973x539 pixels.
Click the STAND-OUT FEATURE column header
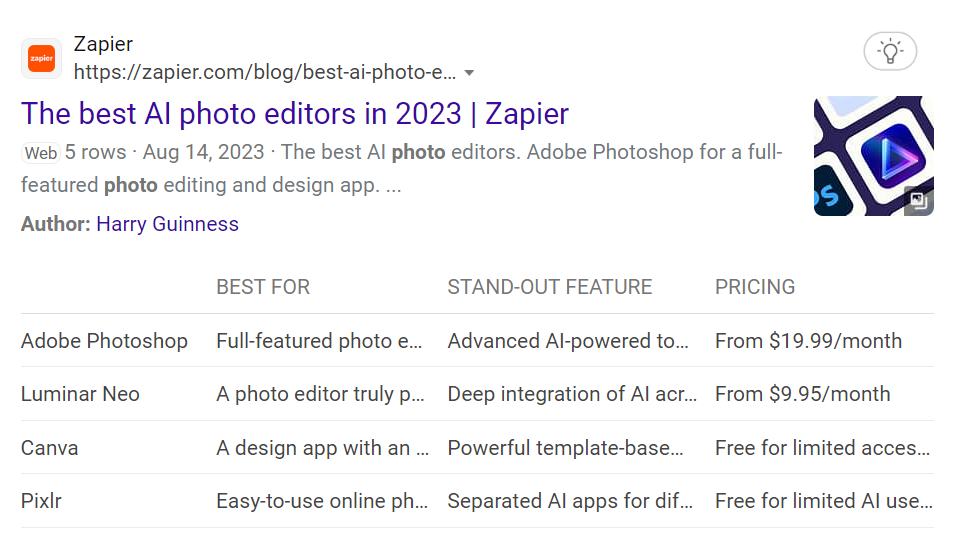550,287
